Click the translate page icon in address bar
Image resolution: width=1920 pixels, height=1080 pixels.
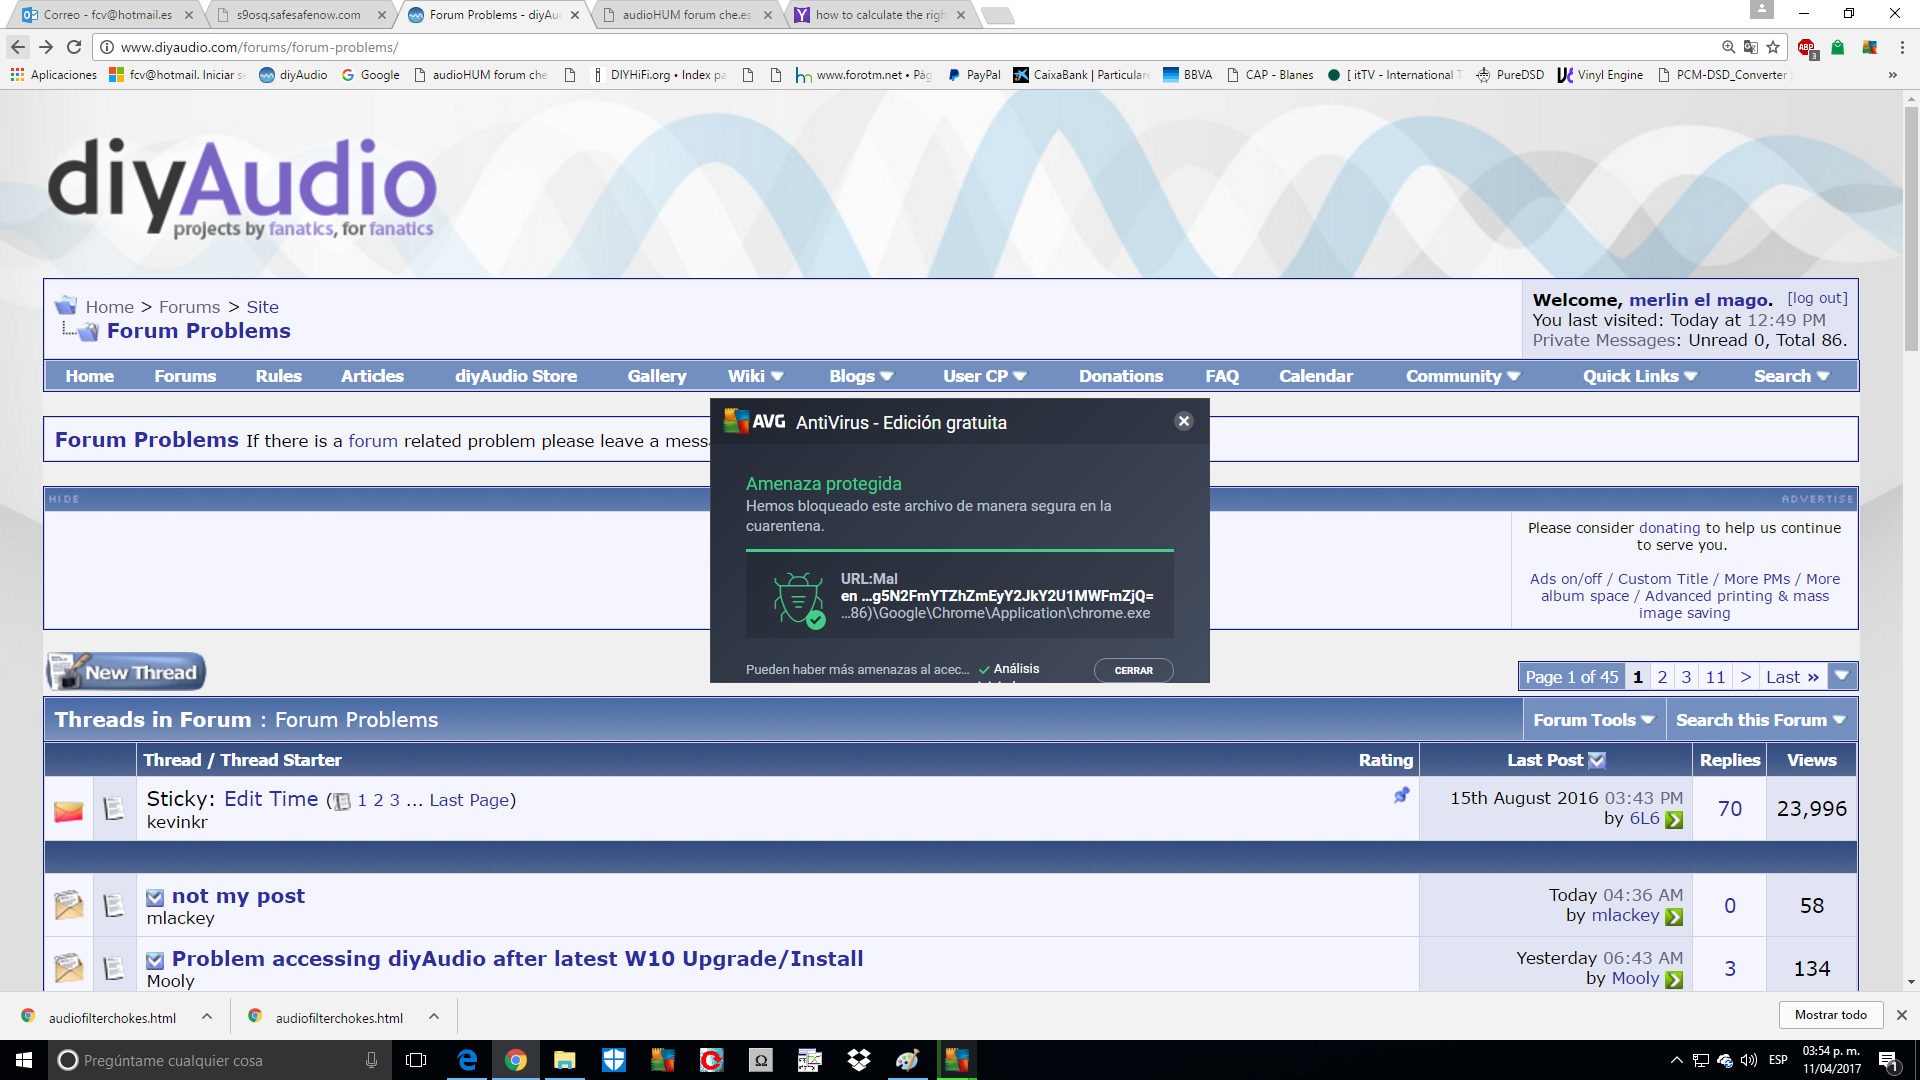coord(1750,47)
